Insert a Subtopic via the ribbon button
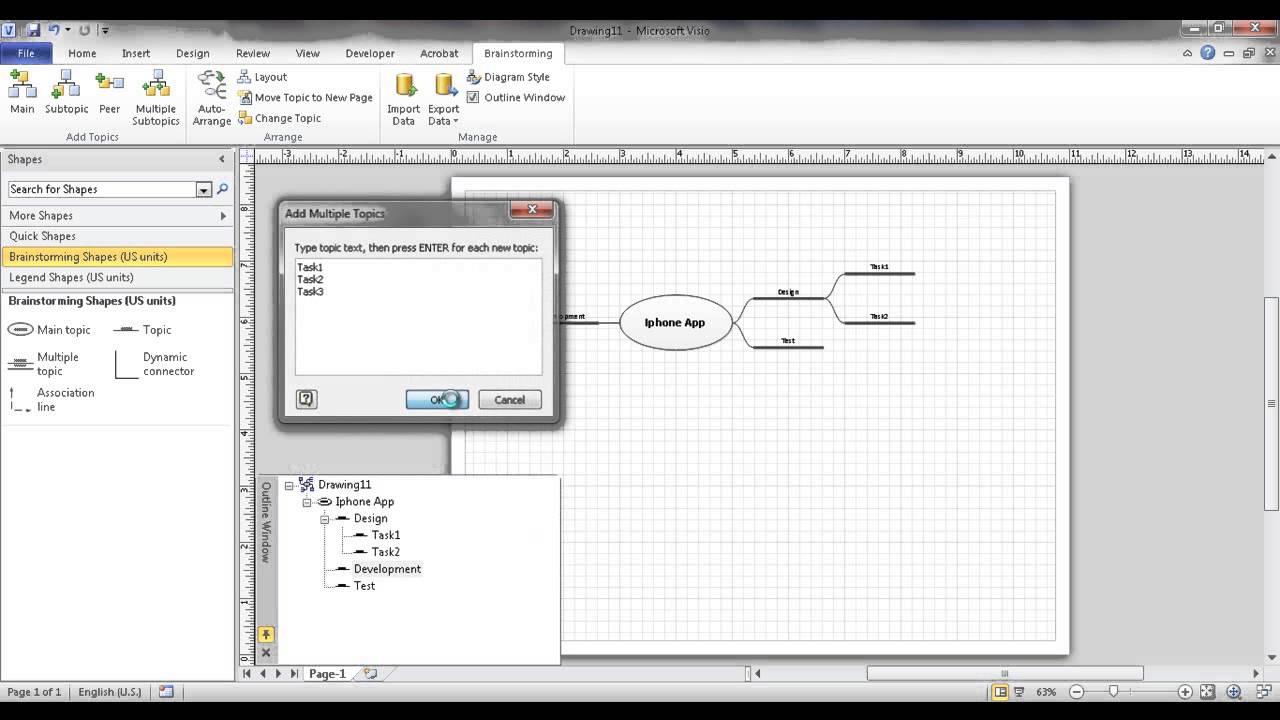 66,92
